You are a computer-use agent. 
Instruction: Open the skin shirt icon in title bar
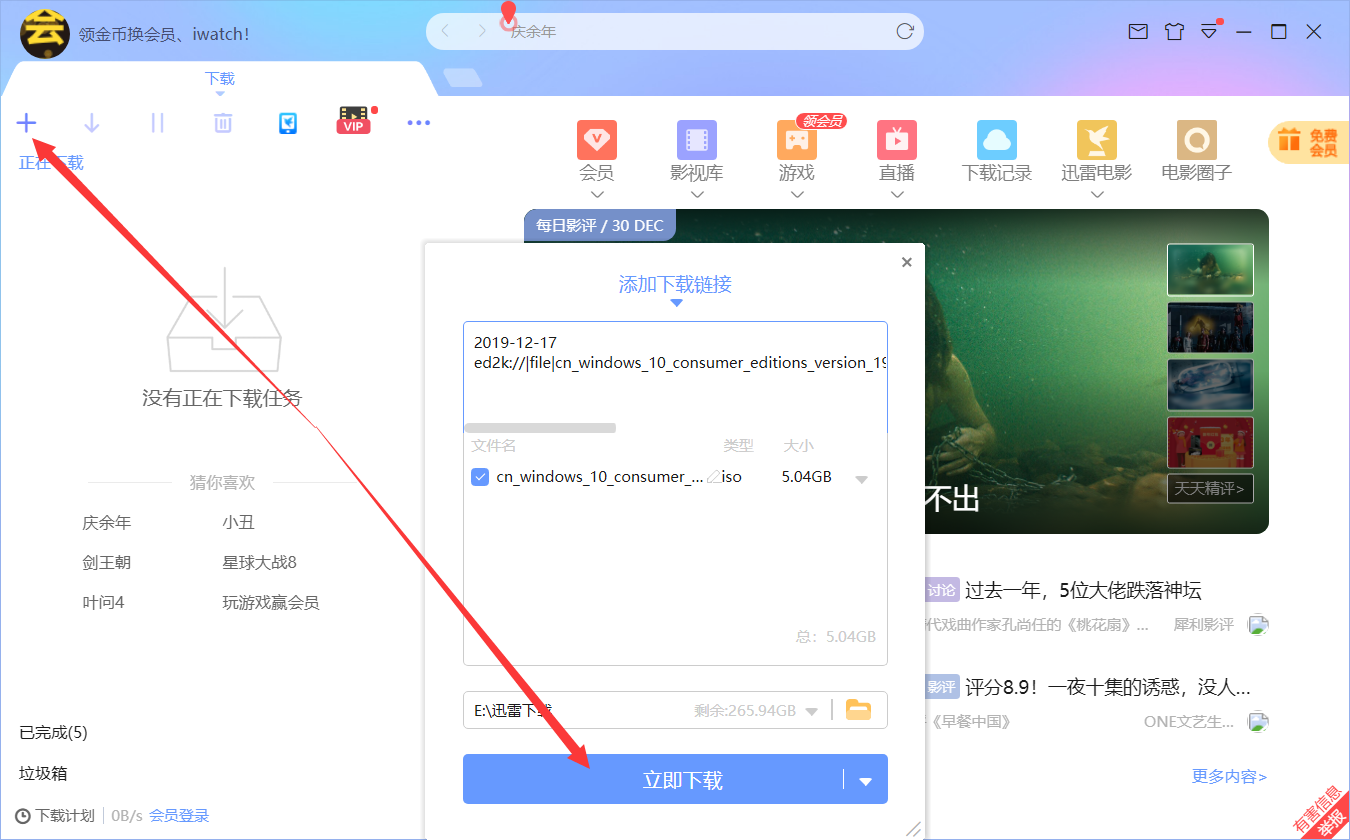1174,32
